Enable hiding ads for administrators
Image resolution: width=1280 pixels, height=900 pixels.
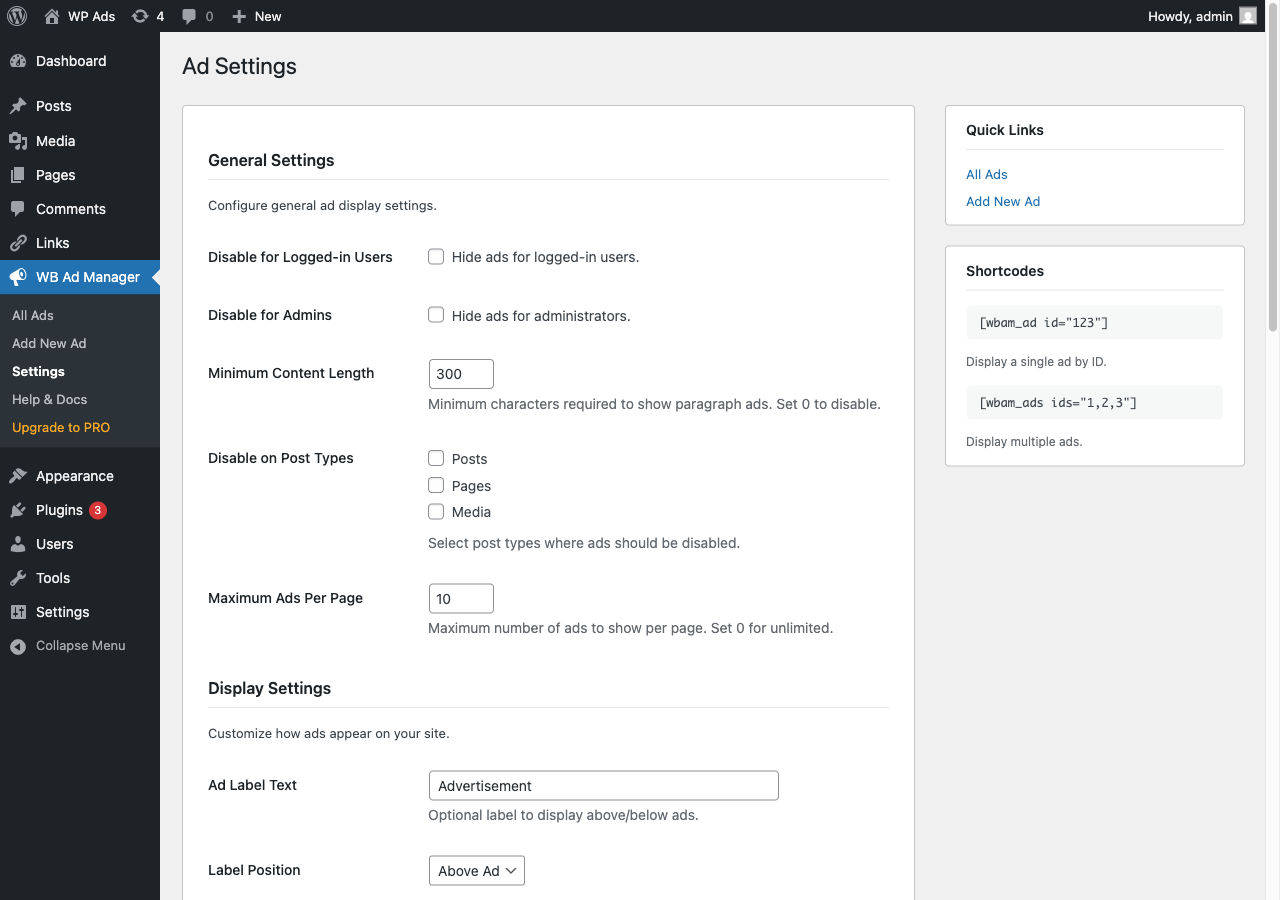436,314
